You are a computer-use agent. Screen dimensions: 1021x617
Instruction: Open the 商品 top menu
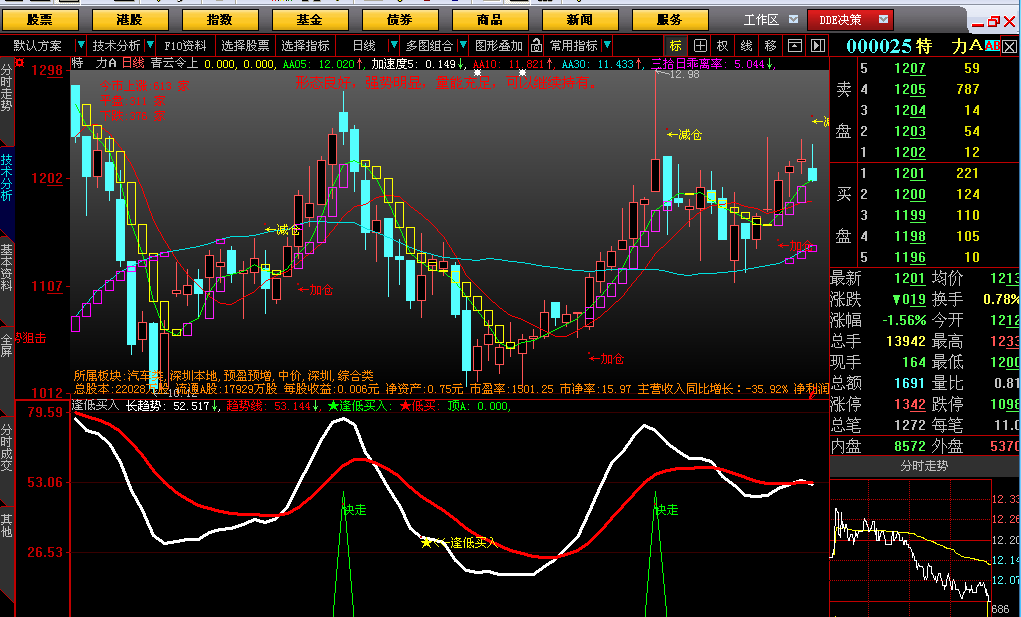point(490,20)
